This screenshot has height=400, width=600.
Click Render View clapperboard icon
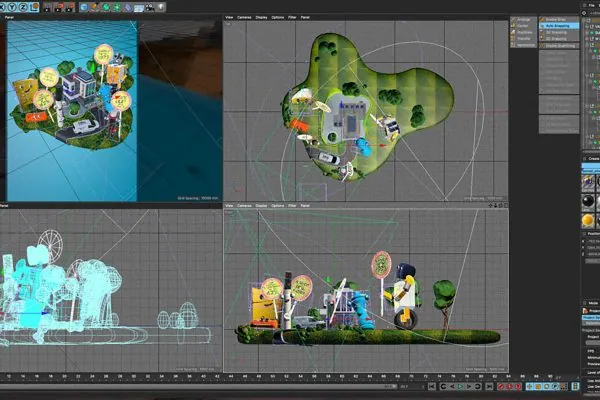[47, 7]
